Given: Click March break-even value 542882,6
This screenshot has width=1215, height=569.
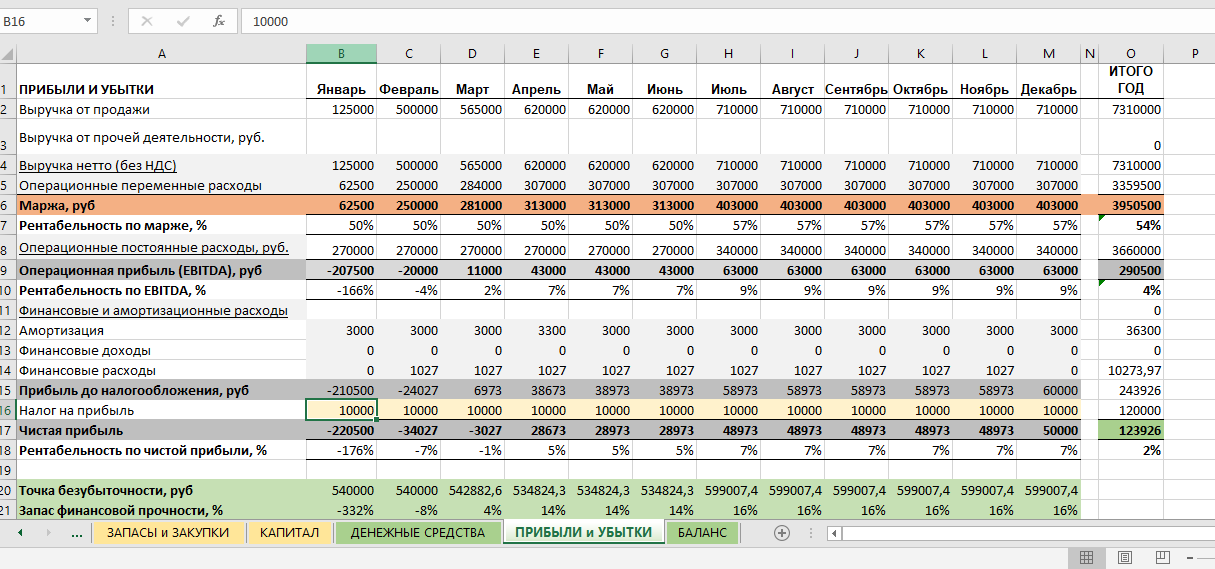Looking at the screenshot, I should click(473, 490).
